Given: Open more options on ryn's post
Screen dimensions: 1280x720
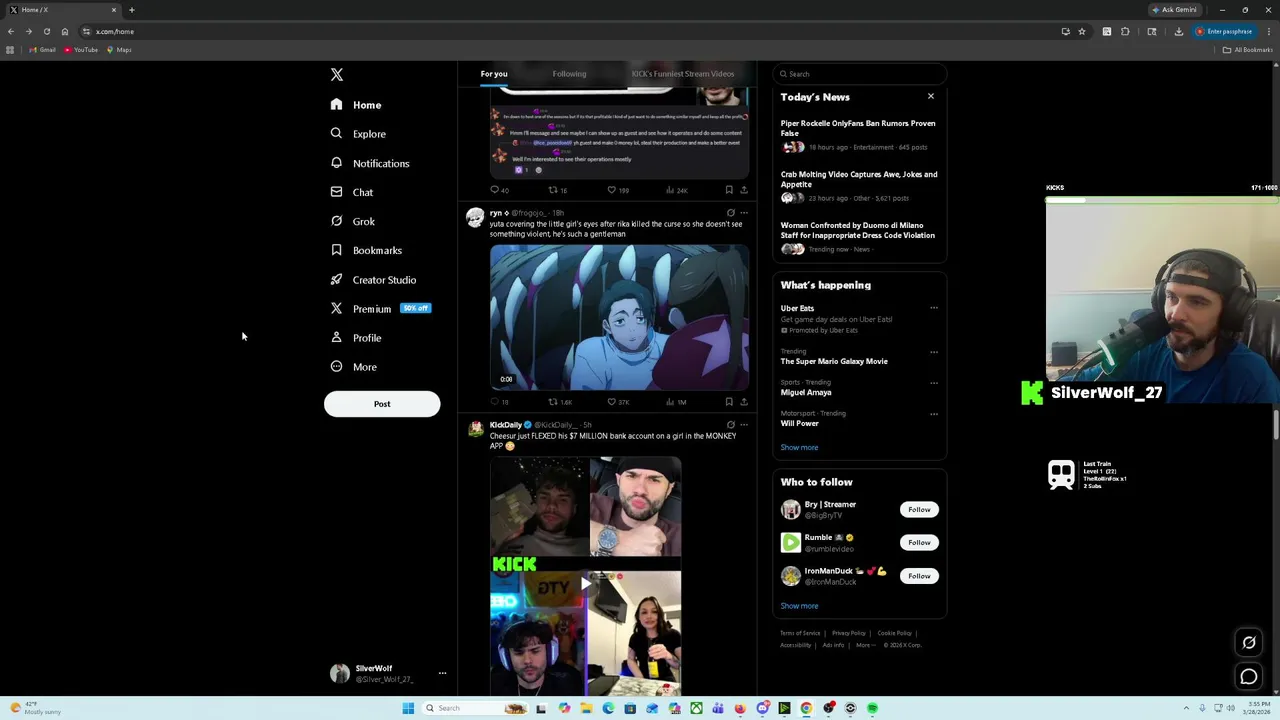Looking at the screenshot, I should (x=744, y=213).
